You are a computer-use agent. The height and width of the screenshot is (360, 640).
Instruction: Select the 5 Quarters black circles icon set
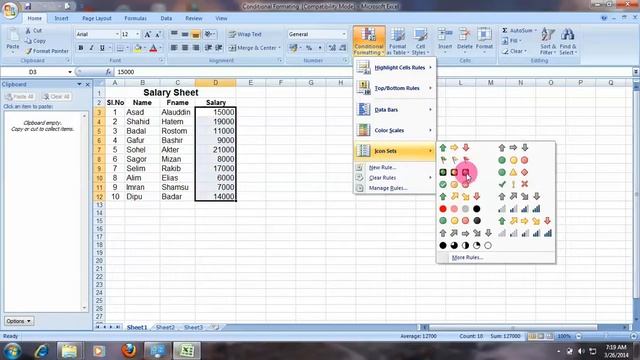465,246
